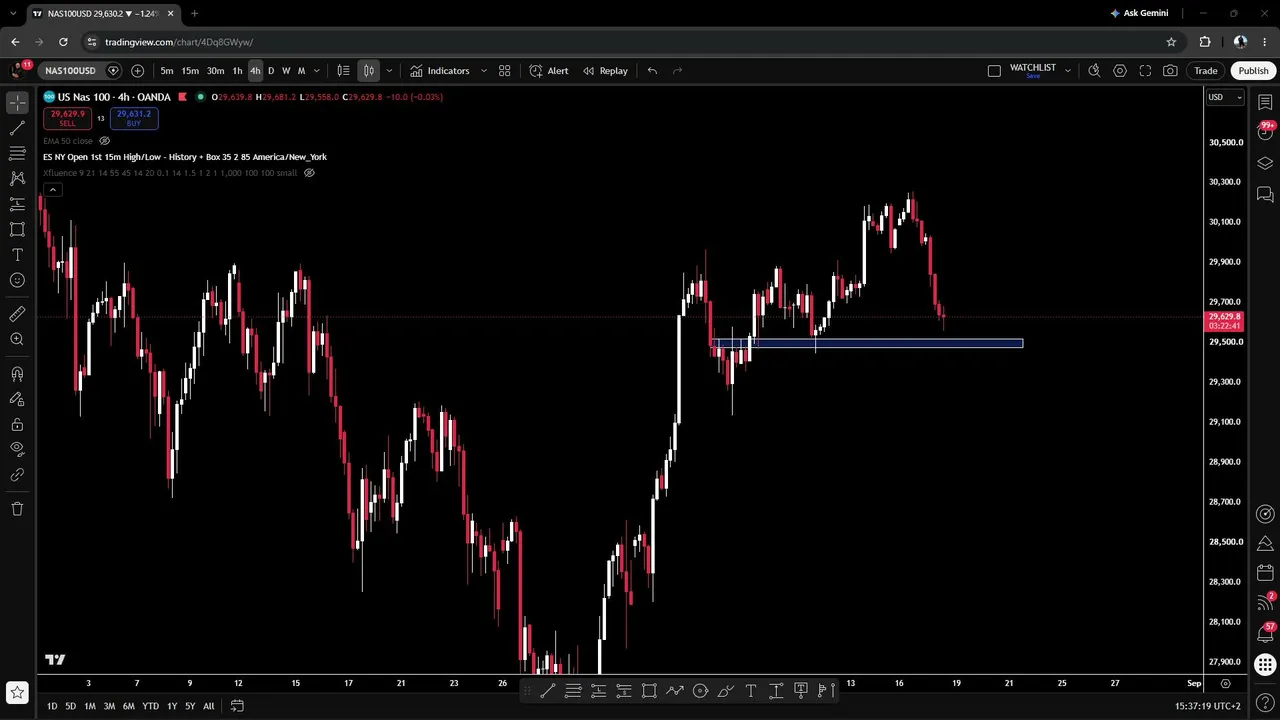1280x720 pixels.
Task: Open the geometric shapes tool
Action: [17, 229]
